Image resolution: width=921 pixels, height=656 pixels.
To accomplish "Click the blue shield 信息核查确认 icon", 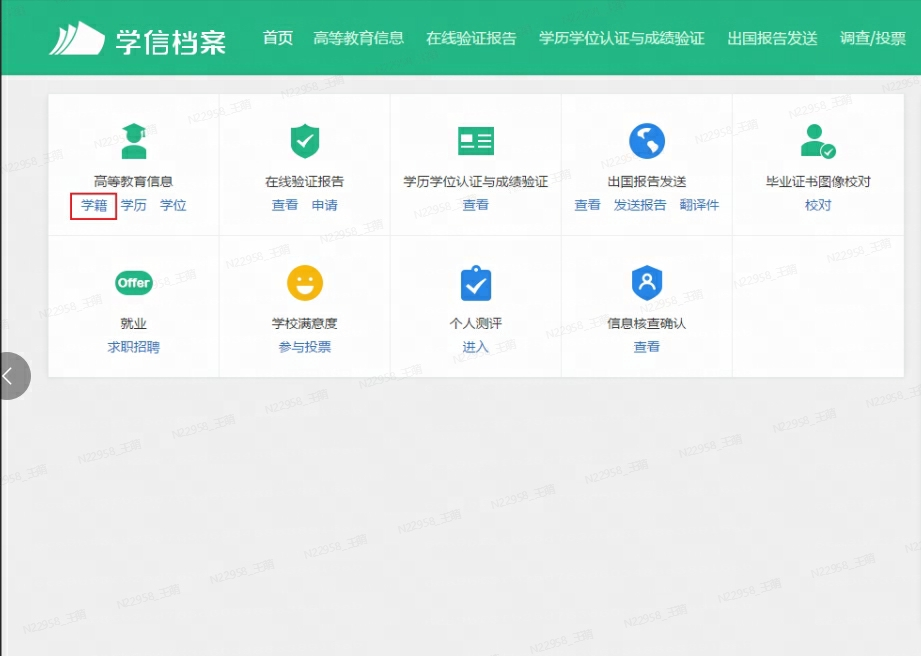I will point(646,283).
